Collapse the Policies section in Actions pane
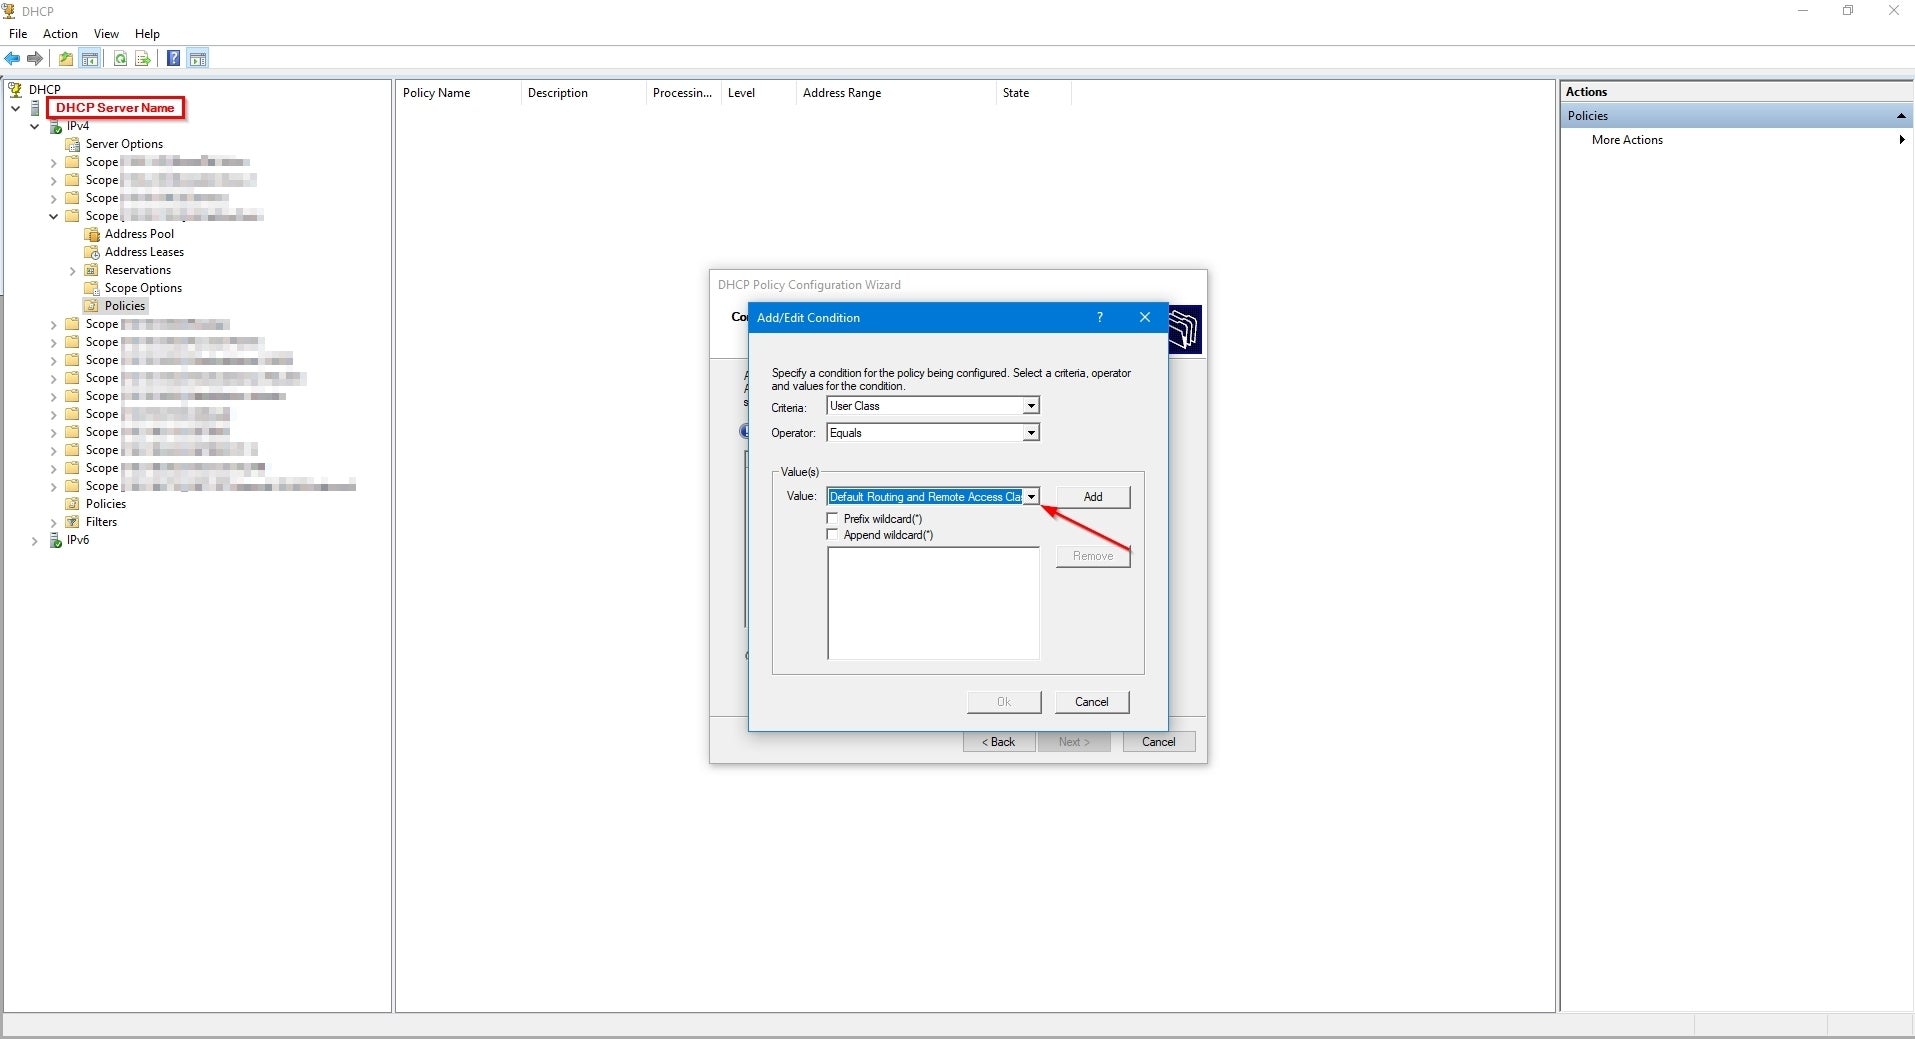Image resolution: width=1915 pixels, height=1039 pixels. pyautogui.click(x=1900, y=116)
